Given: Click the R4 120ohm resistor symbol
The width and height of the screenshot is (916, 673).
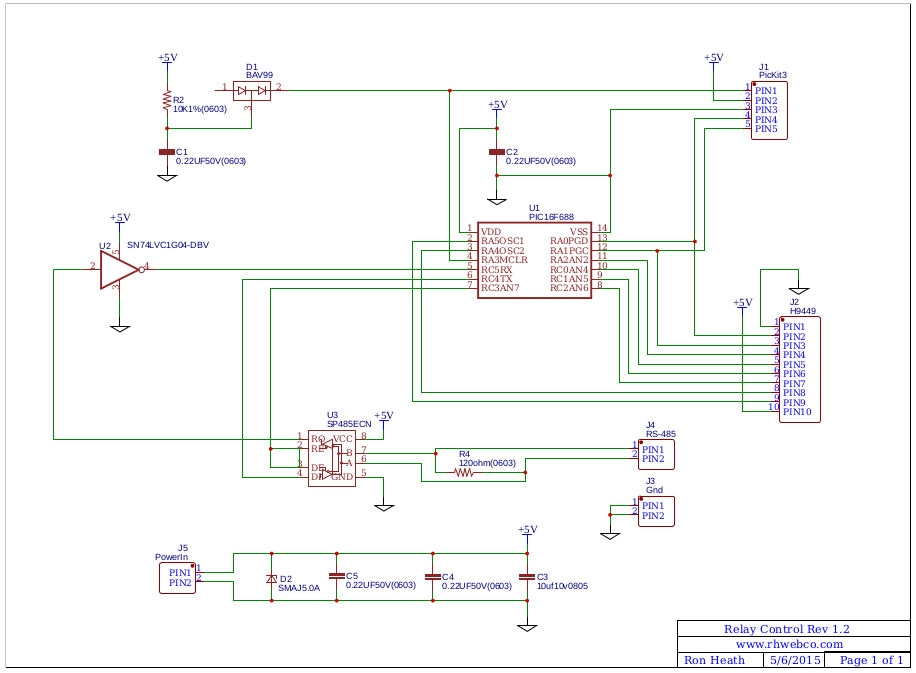Looking at the screenshot, I should pos(464,473).
